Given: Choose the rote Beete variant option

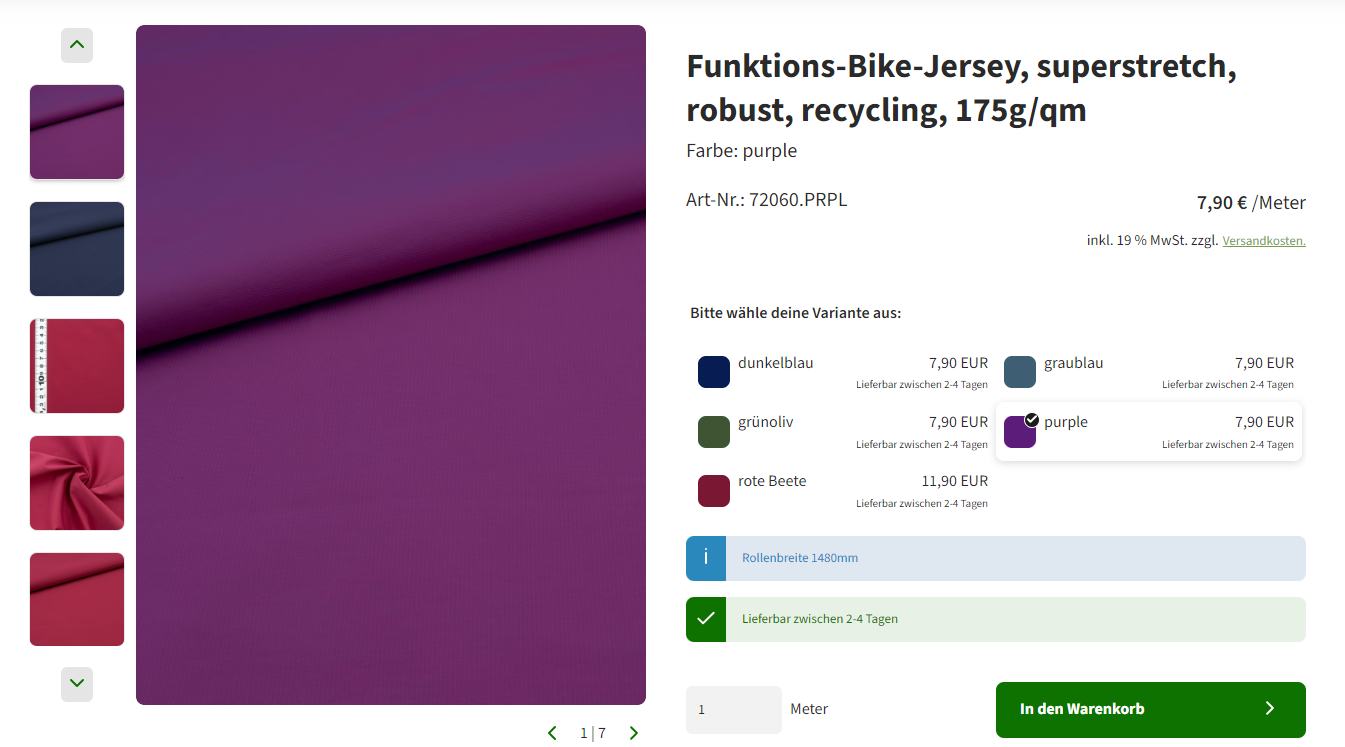Looking at the screenshot, I should (x=843, y=491).
